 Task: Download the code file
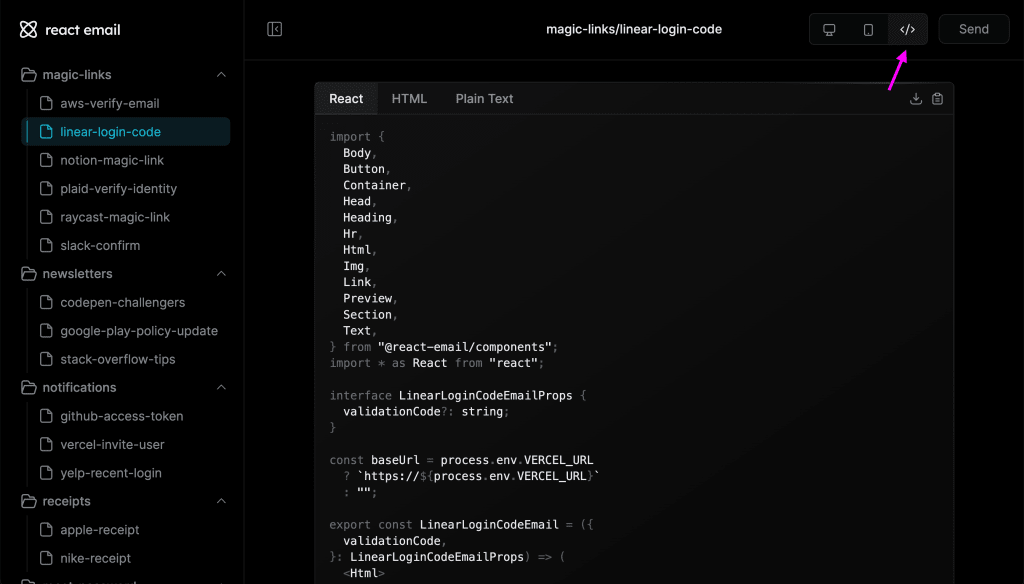916,99
